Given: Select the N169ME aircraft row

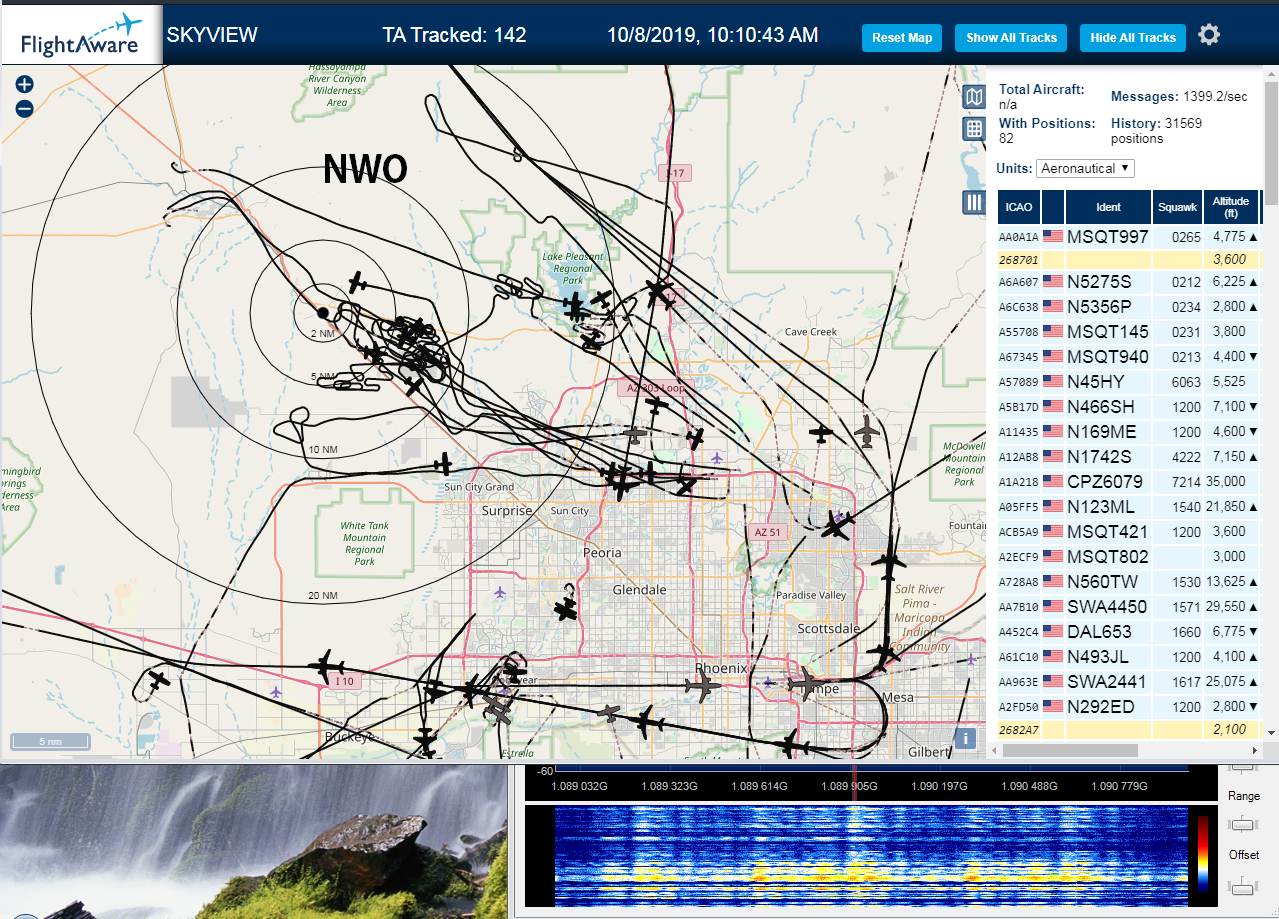Looking at the screenshot, I should point(1130,432).
